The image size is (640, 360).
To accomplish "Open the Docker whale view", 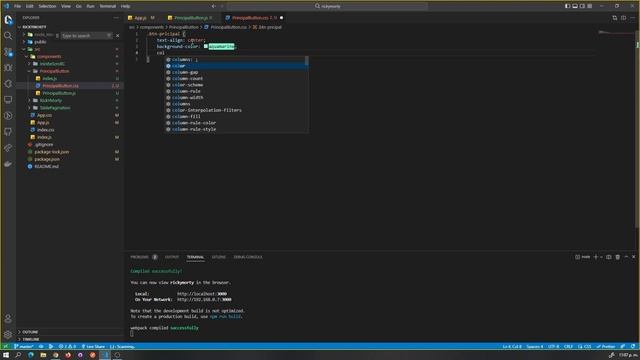I will (8, 164).
